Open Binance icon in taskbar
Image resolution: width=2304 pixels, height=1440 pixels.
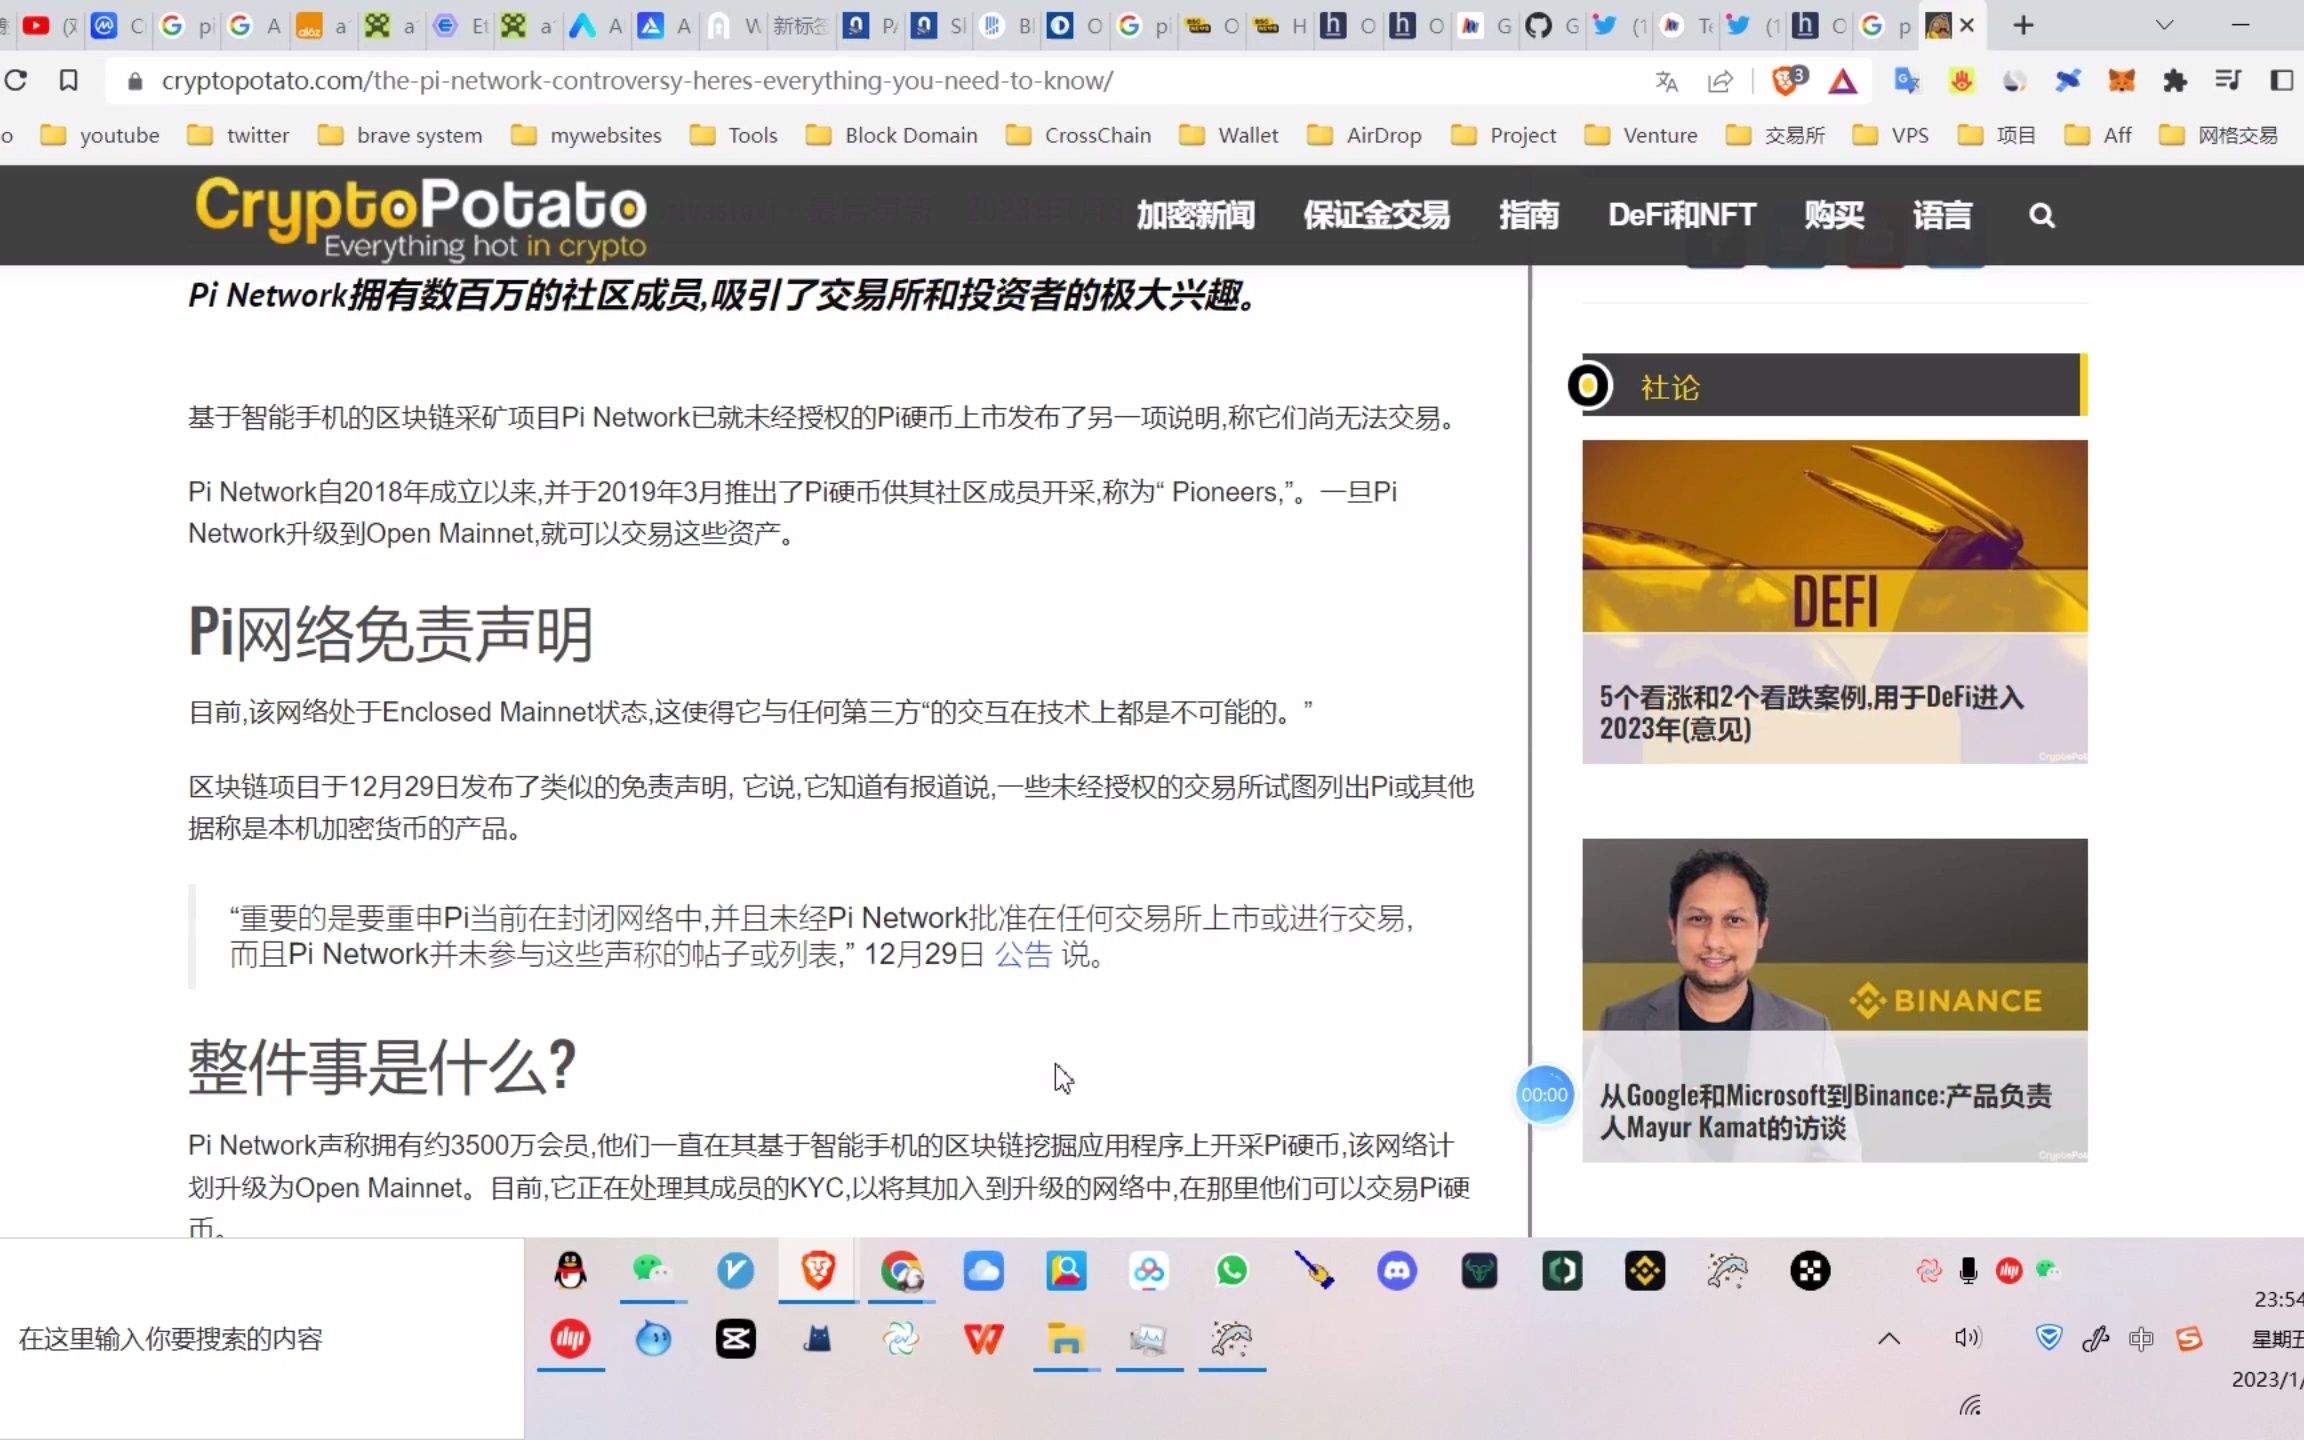pyautogui.click(x=1645, y=1271)
